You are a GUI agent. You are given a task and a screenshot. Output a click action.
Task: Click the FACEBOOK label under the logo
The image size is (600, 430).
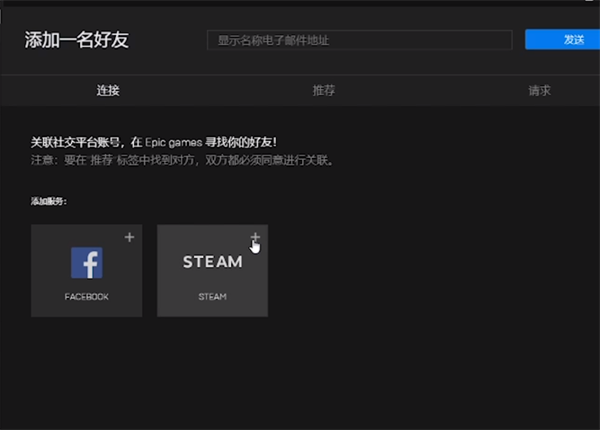point(86,296)
